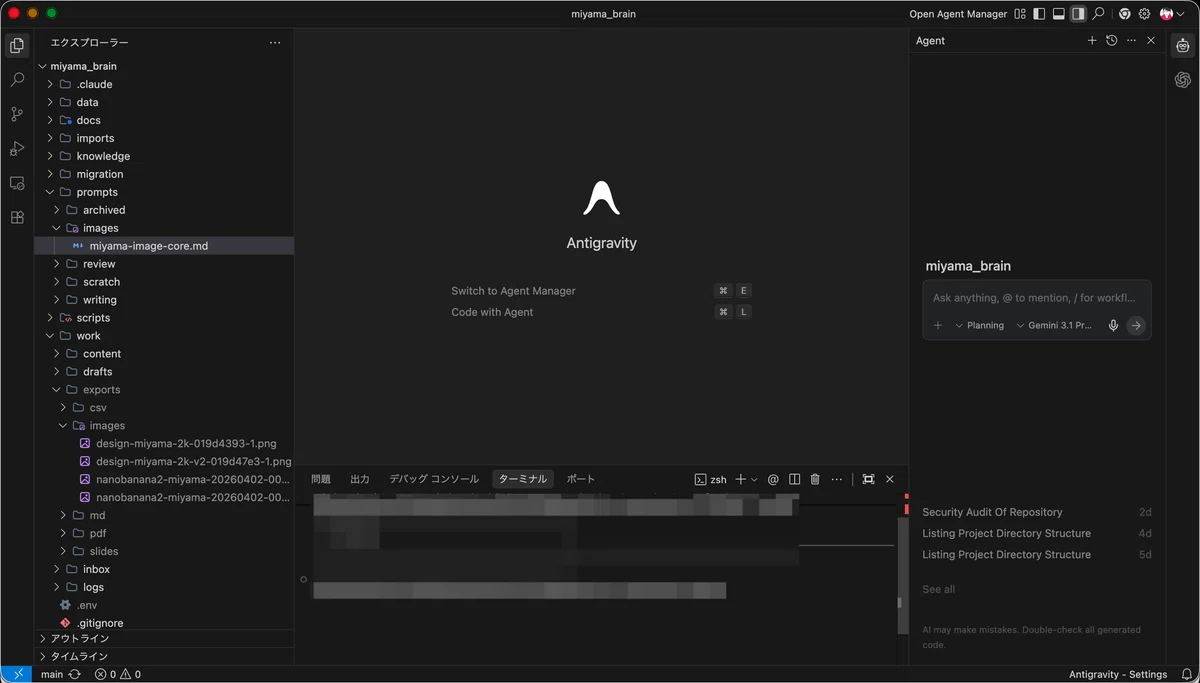Viewport: 1200px width, 683px height.
Task: Close the Agent panel
Action: click(1151, 41)
